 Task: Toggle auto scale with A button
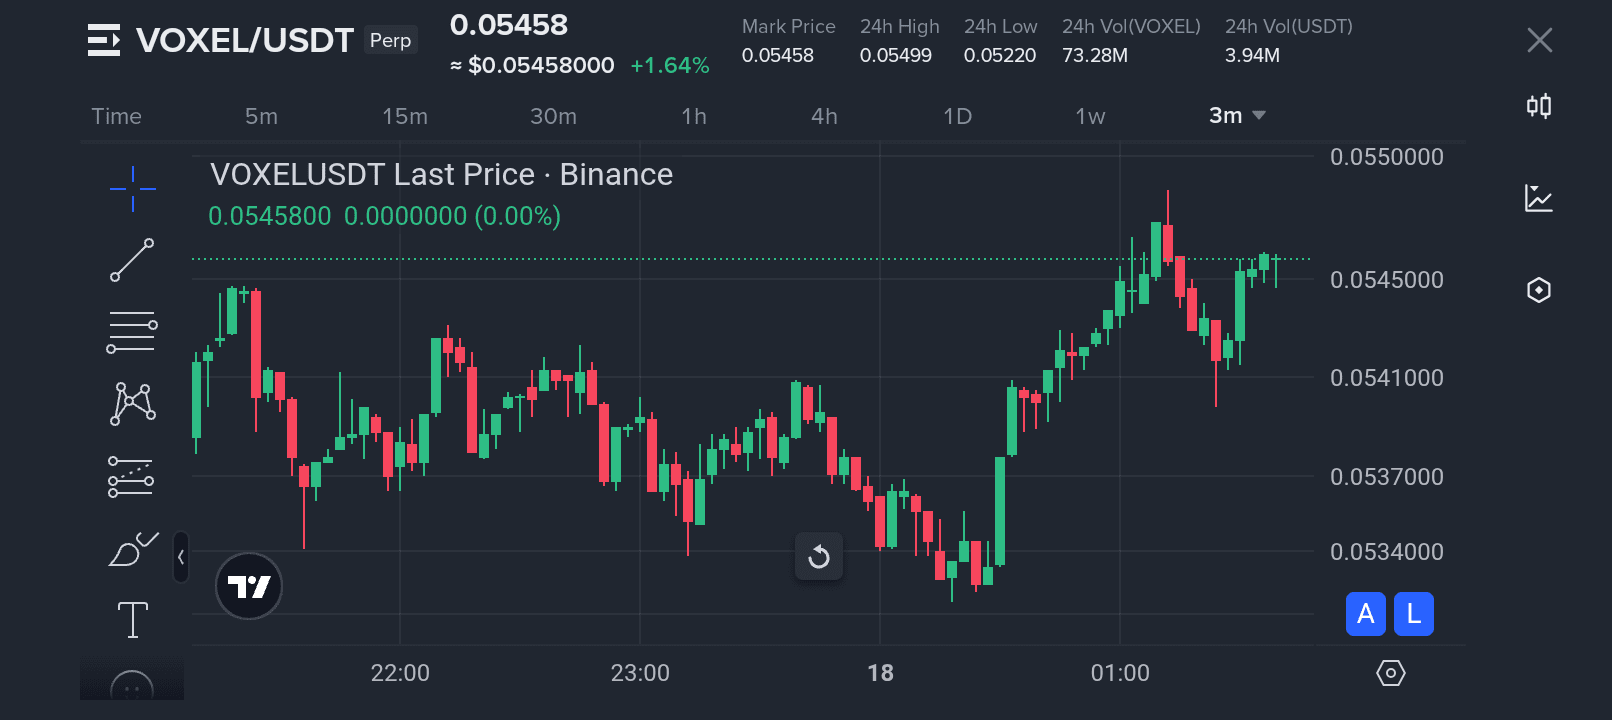[x=1366, y=614]
